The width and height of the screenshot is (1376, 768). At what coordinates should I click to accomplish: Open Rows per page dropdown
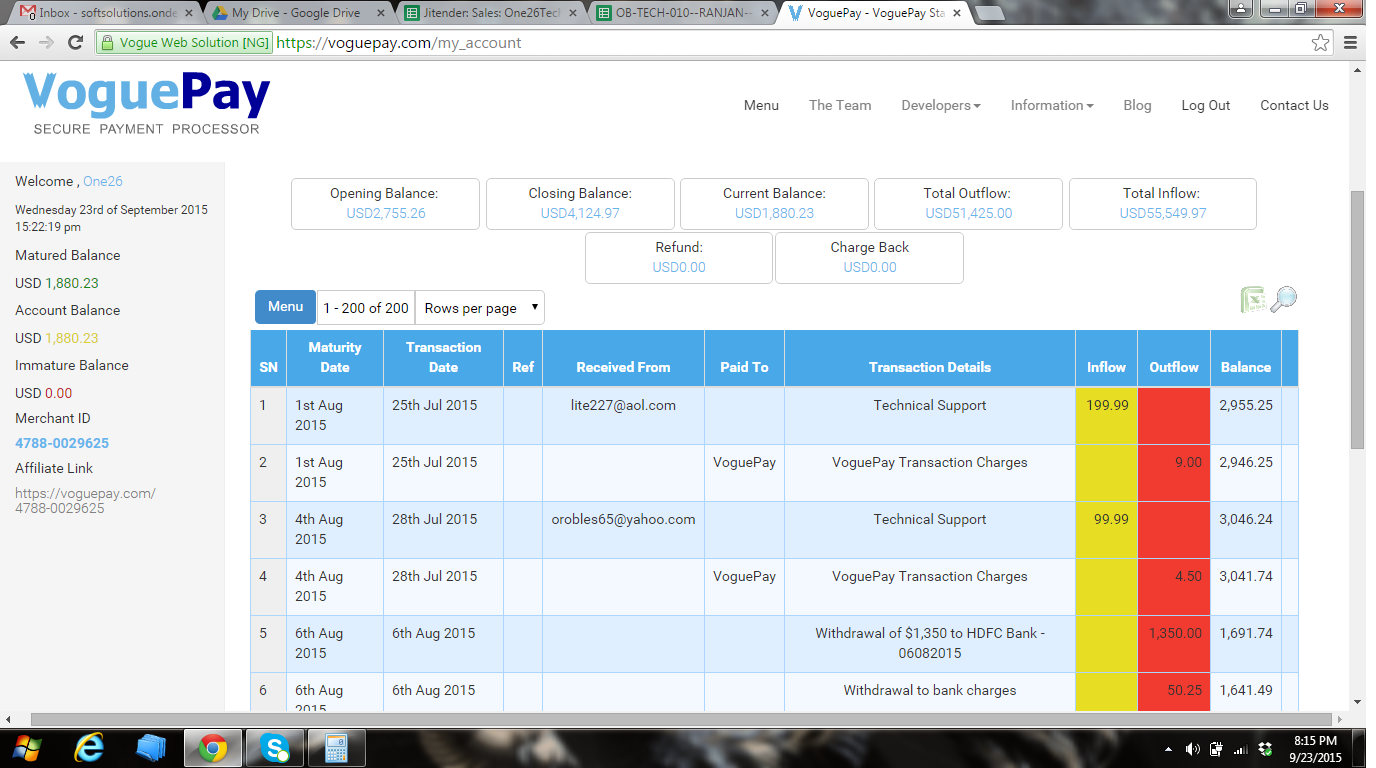[x=480, y=308]
